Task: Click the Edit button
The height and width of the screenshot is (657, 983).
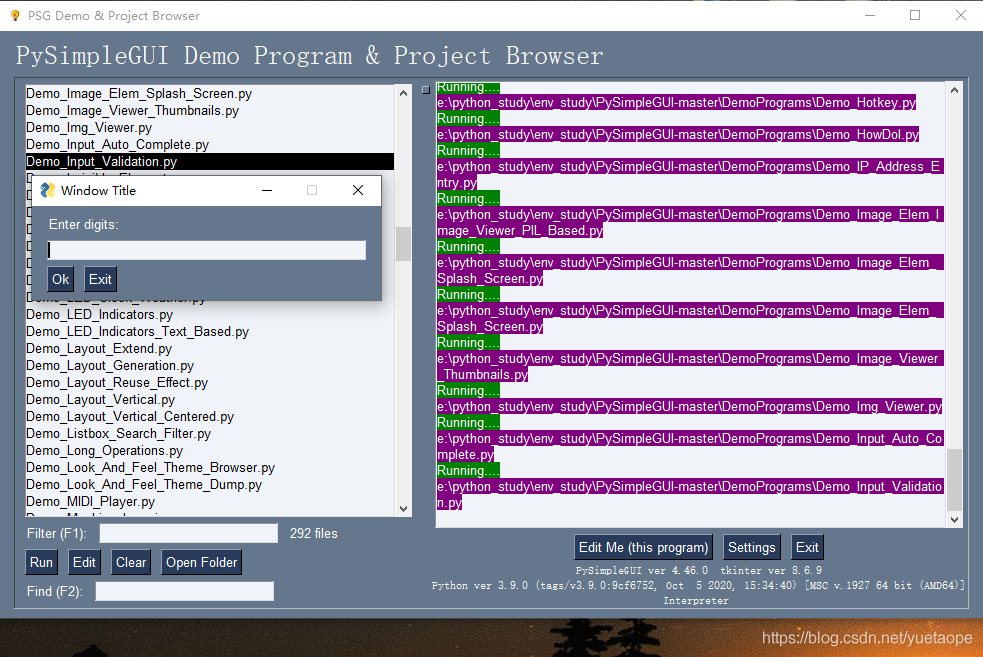Action: (x=84, y=562)
